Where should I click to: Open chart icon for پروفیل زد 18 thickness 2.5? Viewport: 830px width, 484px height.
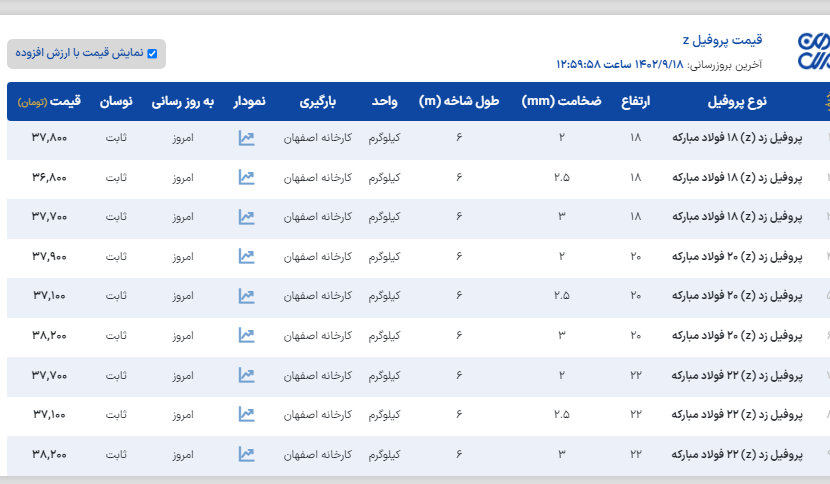click(246, 177)
